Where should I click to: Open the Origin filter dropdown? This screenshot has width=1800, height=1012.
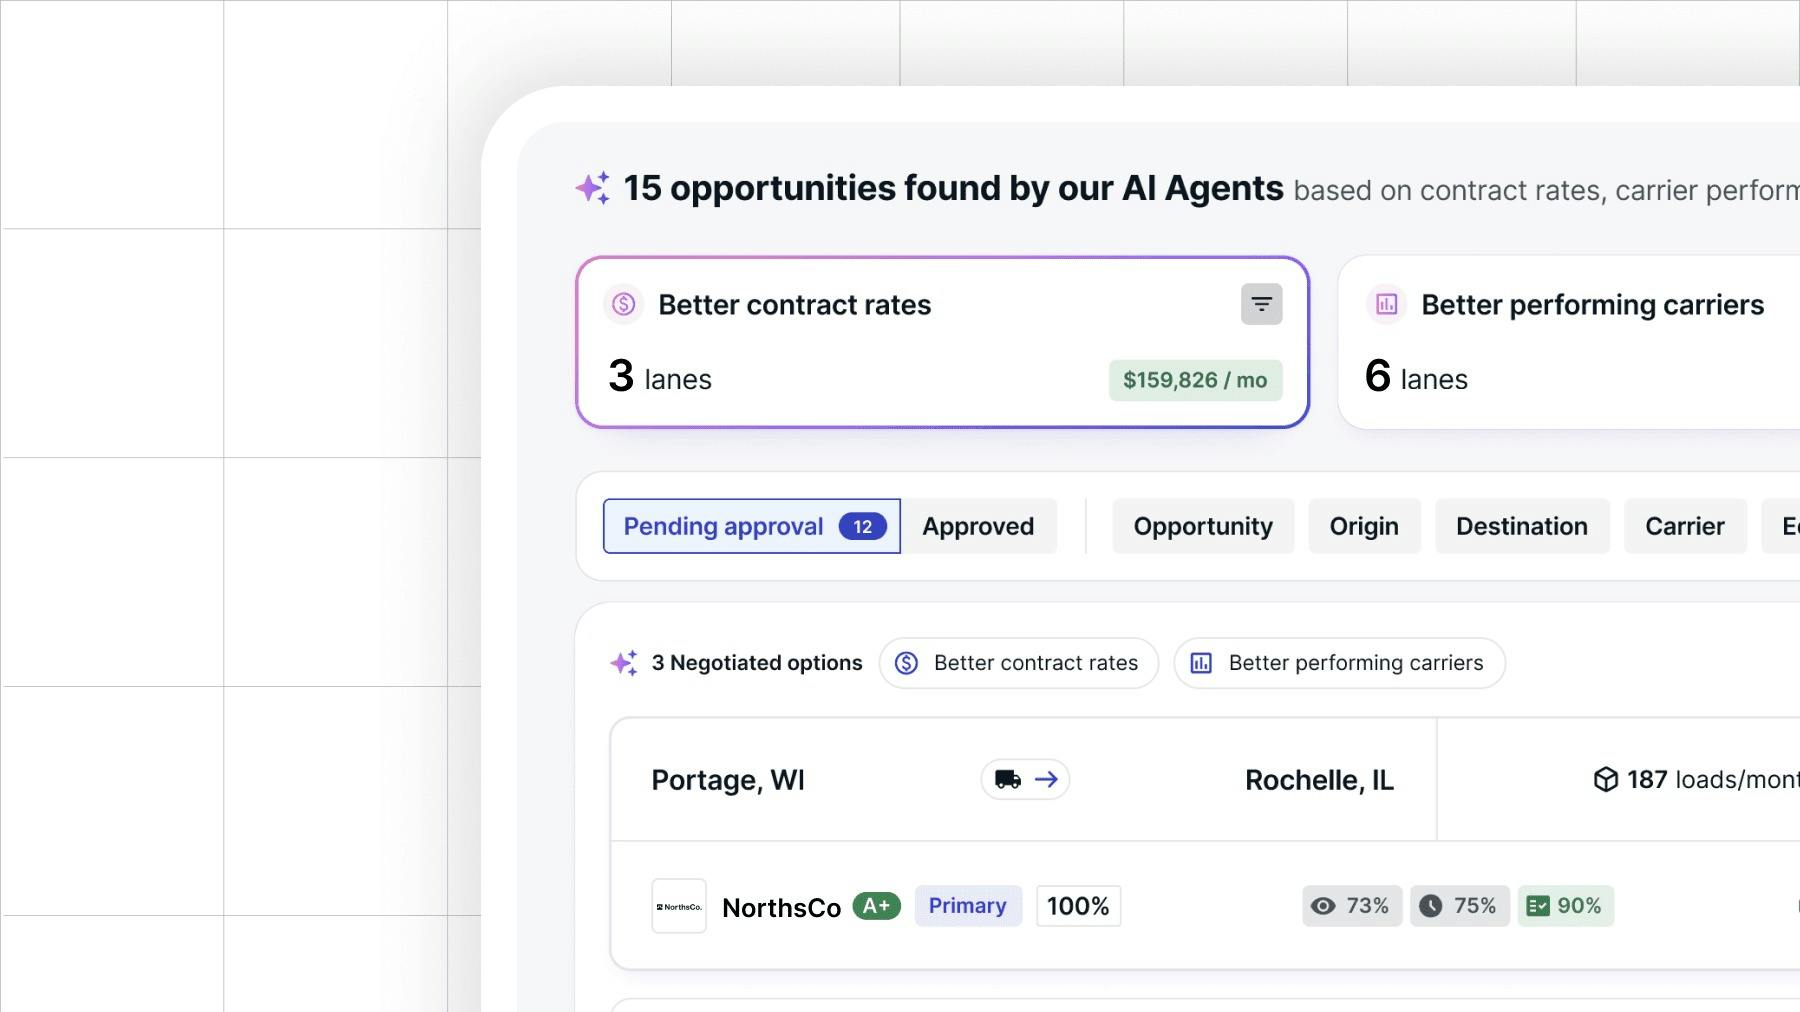(1364, 526)
